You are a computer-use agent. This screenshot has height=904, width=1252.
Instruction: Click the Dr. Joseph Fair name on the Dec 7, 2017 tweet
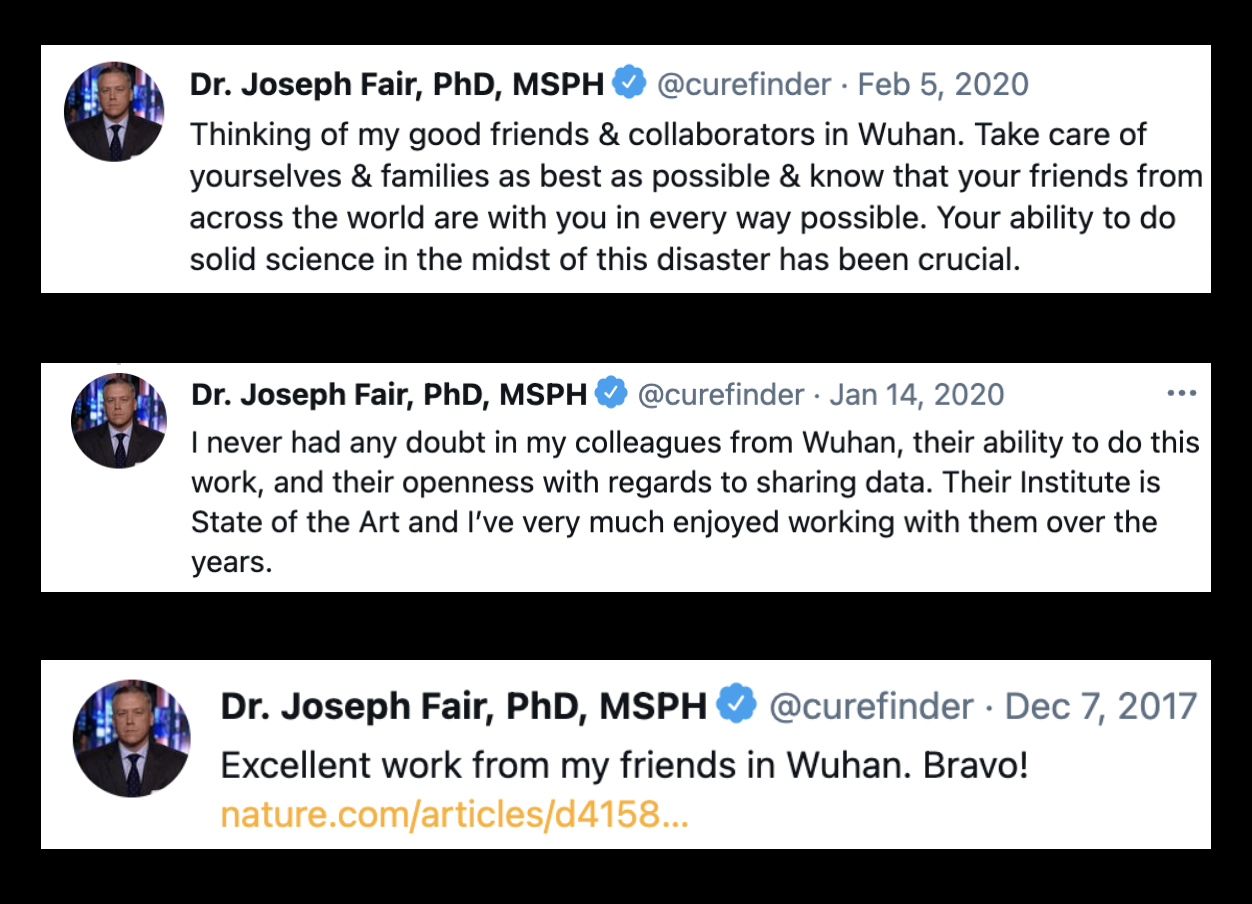[463, 707]
